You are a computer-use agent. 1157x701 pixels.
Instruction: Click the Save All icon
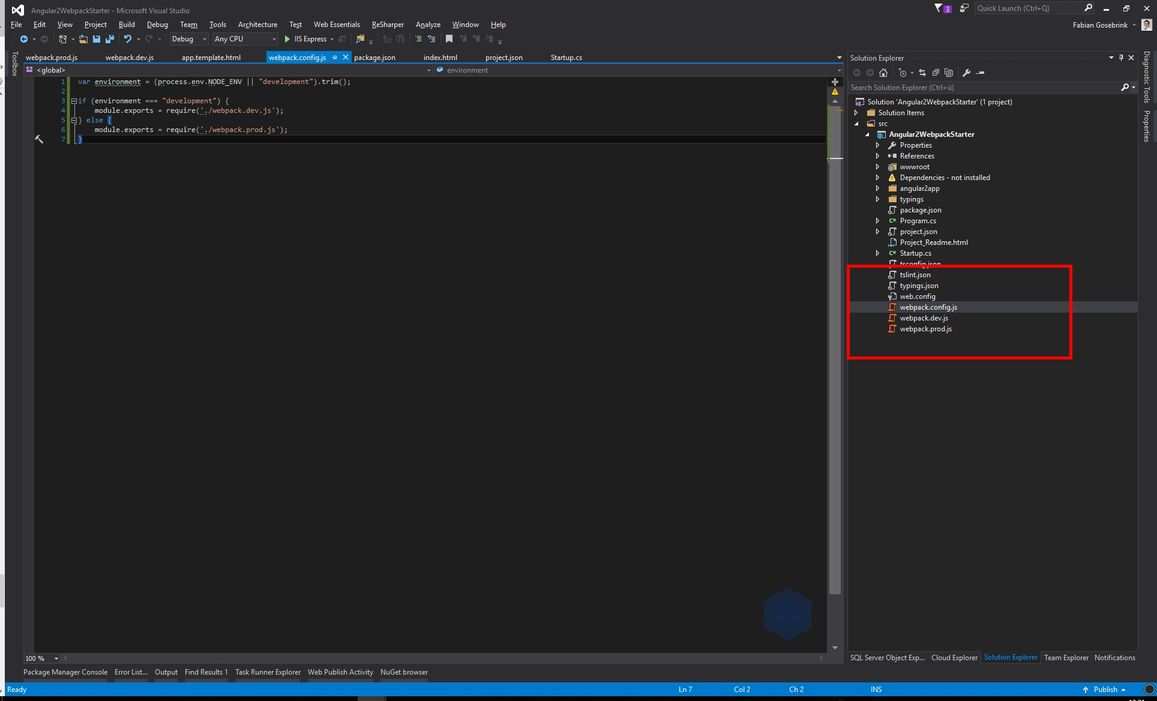(x=109, y=39)
